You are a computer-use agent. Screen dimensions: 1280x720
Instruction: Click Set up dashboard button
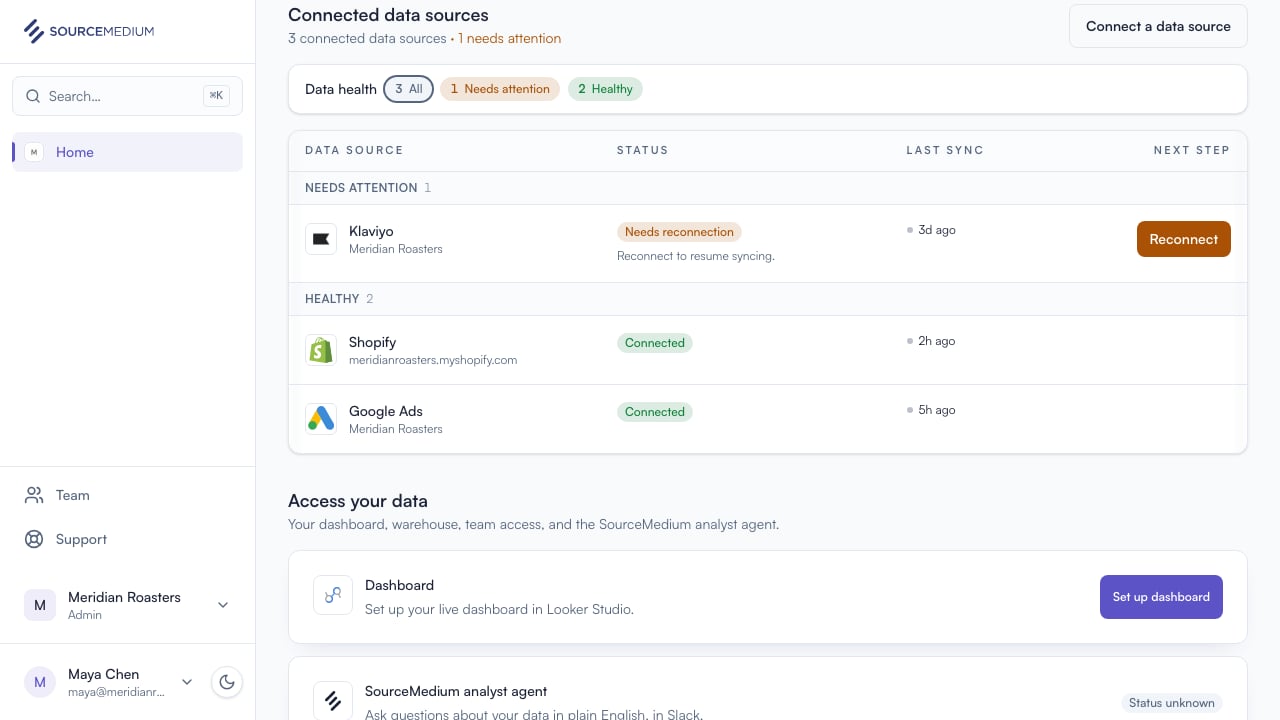click(1161, 597)
